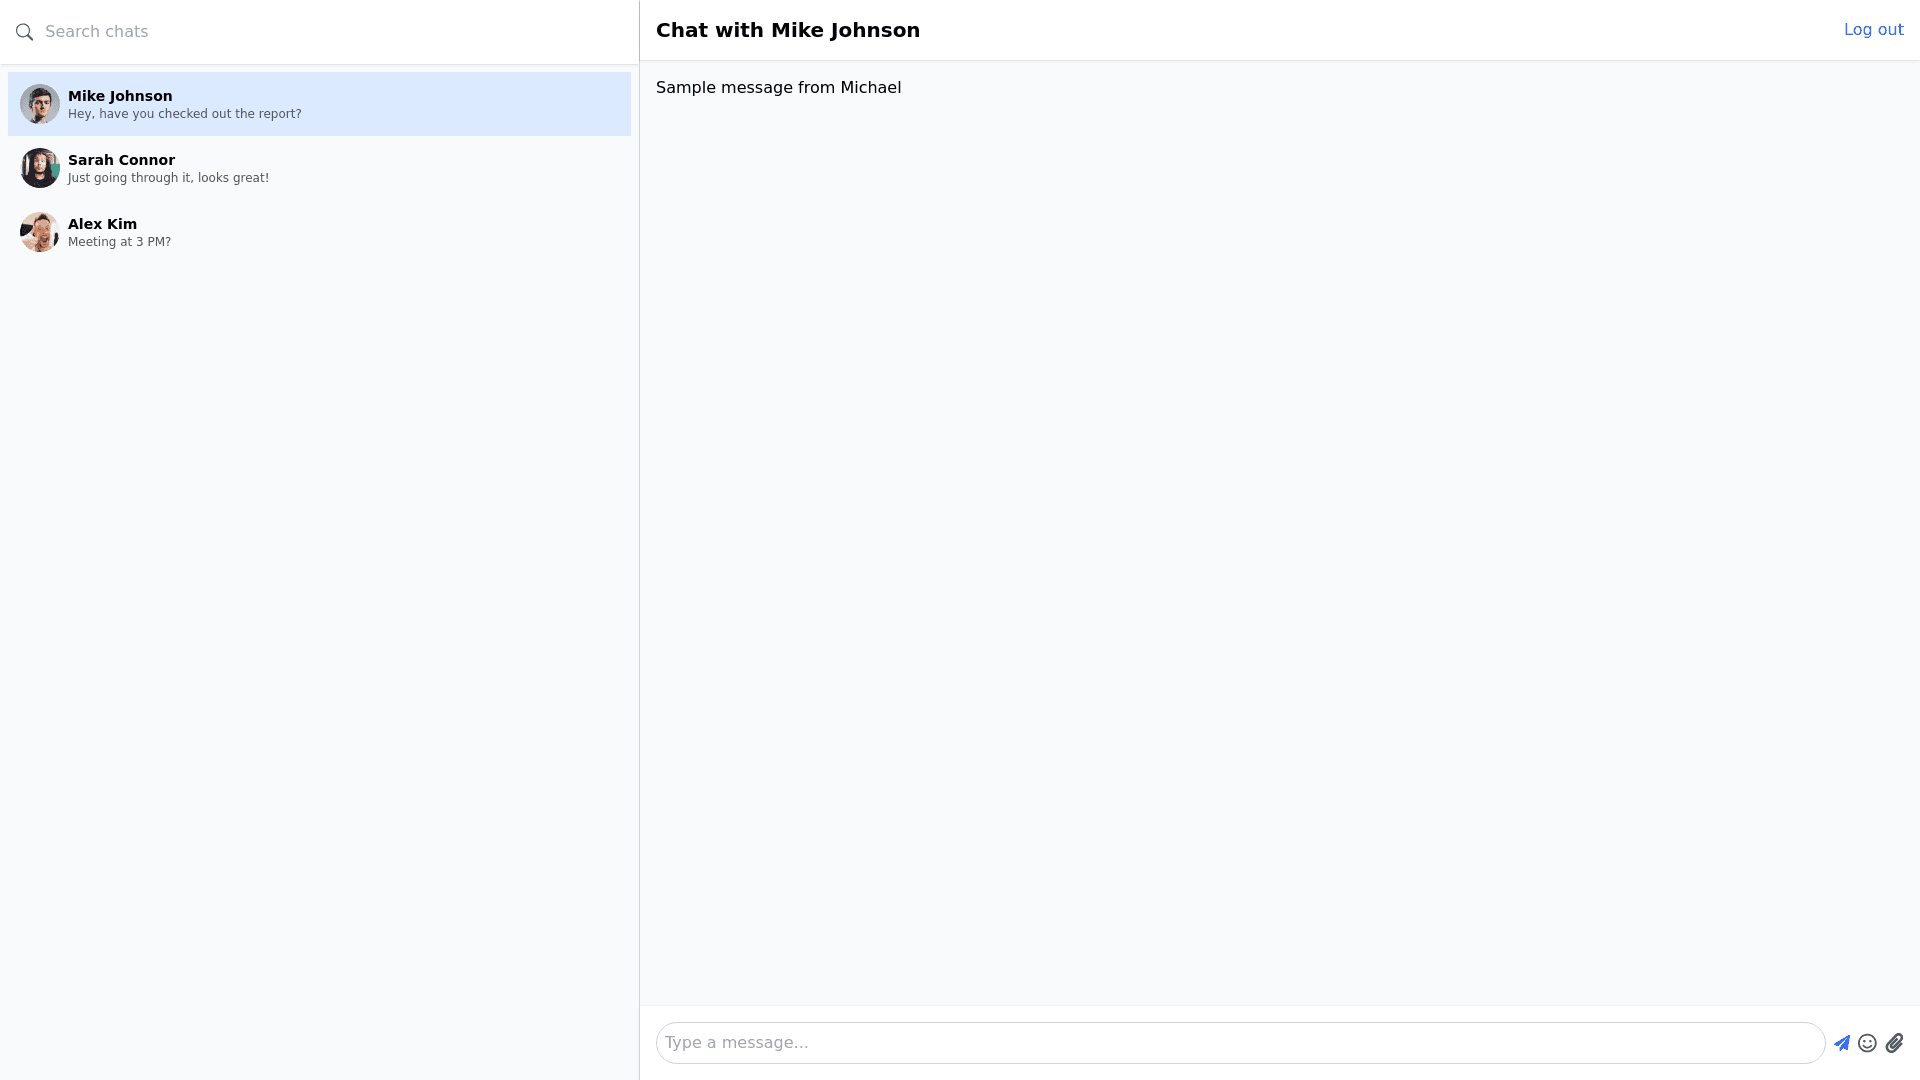The image size is (1920, 1080).
Task: Click Mike Johnson's avatar picture
Action: (40, 104)
